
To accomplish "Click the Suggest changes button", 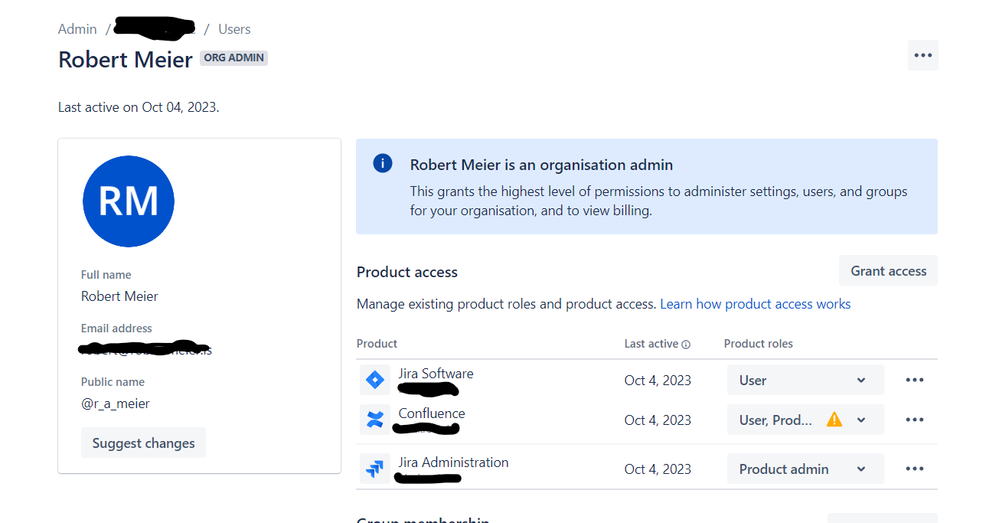I will (x=143, y=443).
